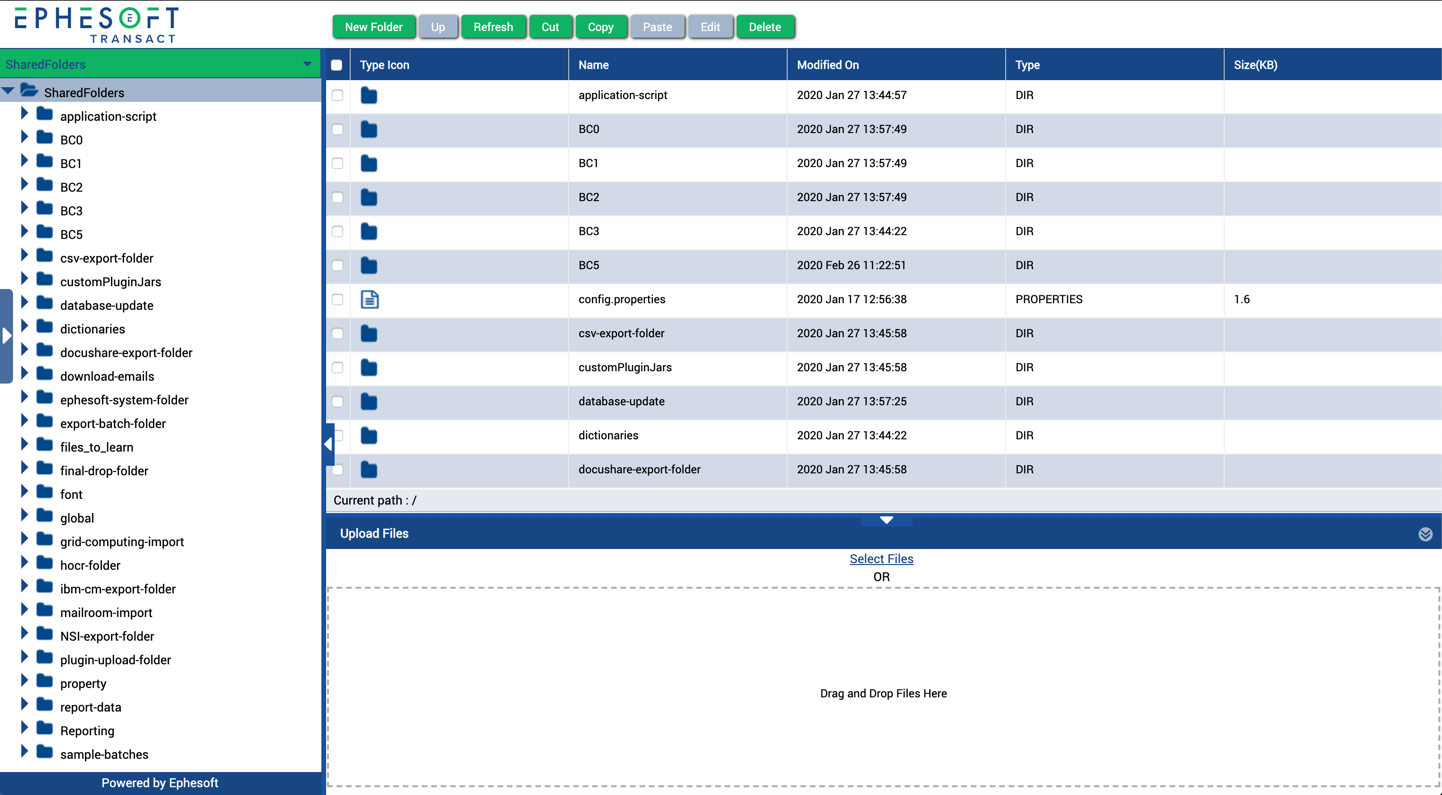Click the folder icon in the BC0 table row

click(x=369, y=130)
